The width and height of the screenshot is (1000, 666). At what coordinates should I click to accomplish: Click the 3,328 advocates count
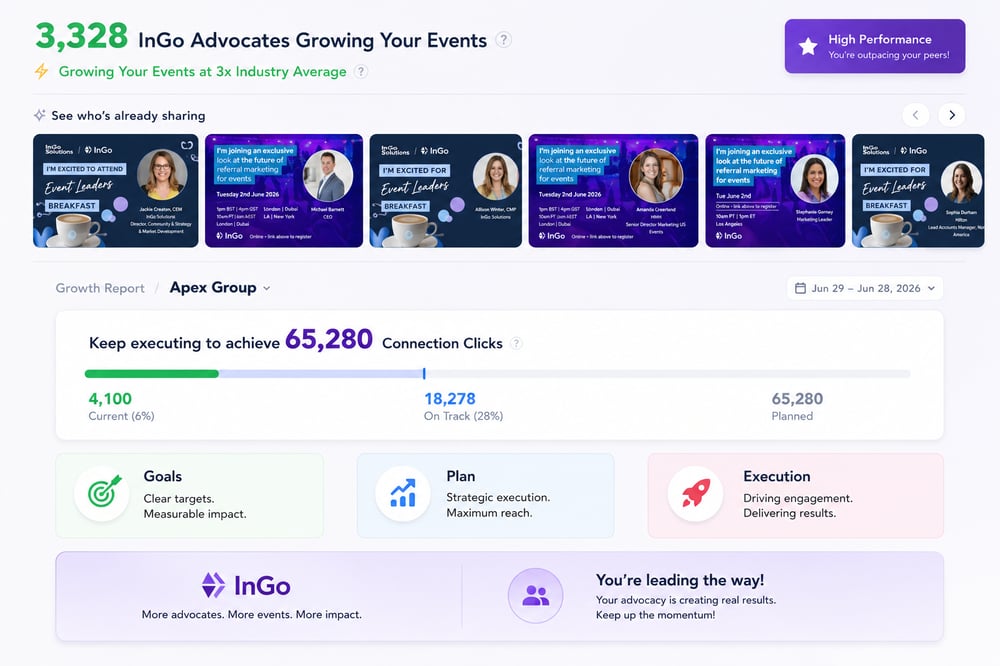(82, 36)
